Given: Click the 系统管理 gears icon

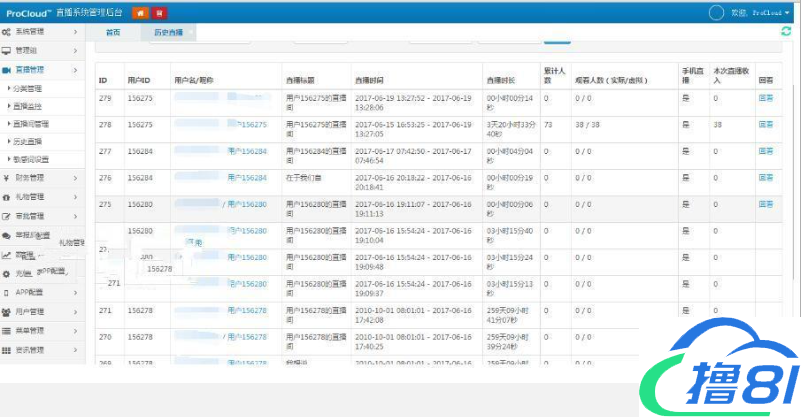Looking at the screenshot, I should [7, 33].
